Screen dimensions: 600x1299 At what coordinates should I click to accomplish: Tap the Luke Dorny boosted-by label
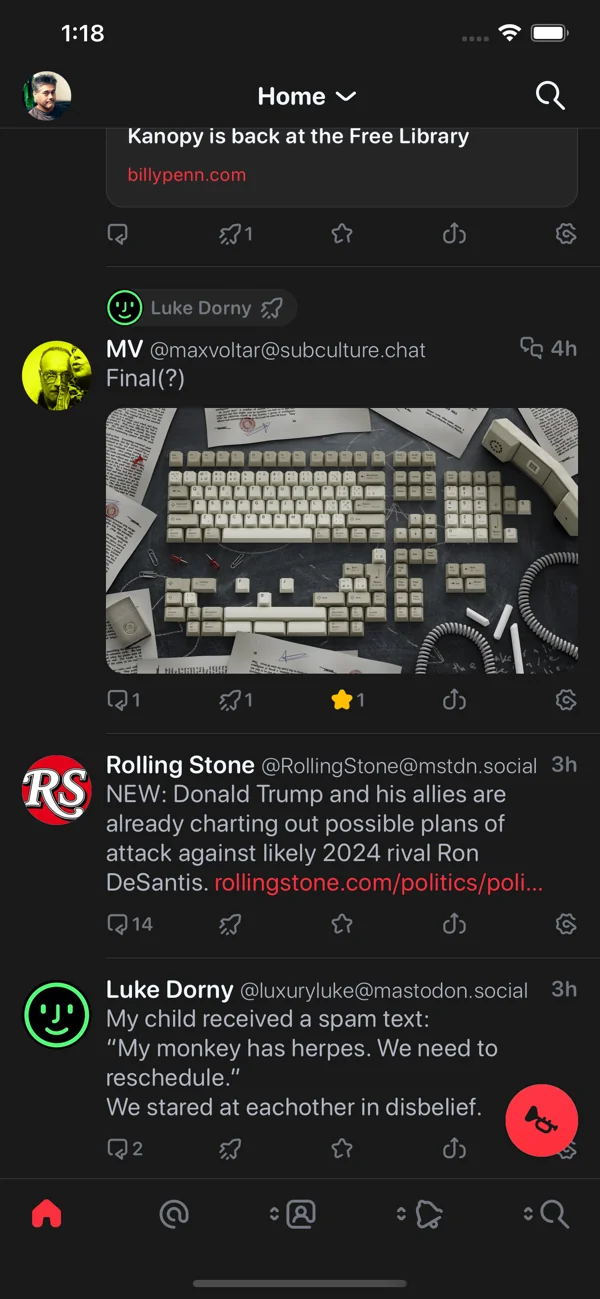coord(201,308)
